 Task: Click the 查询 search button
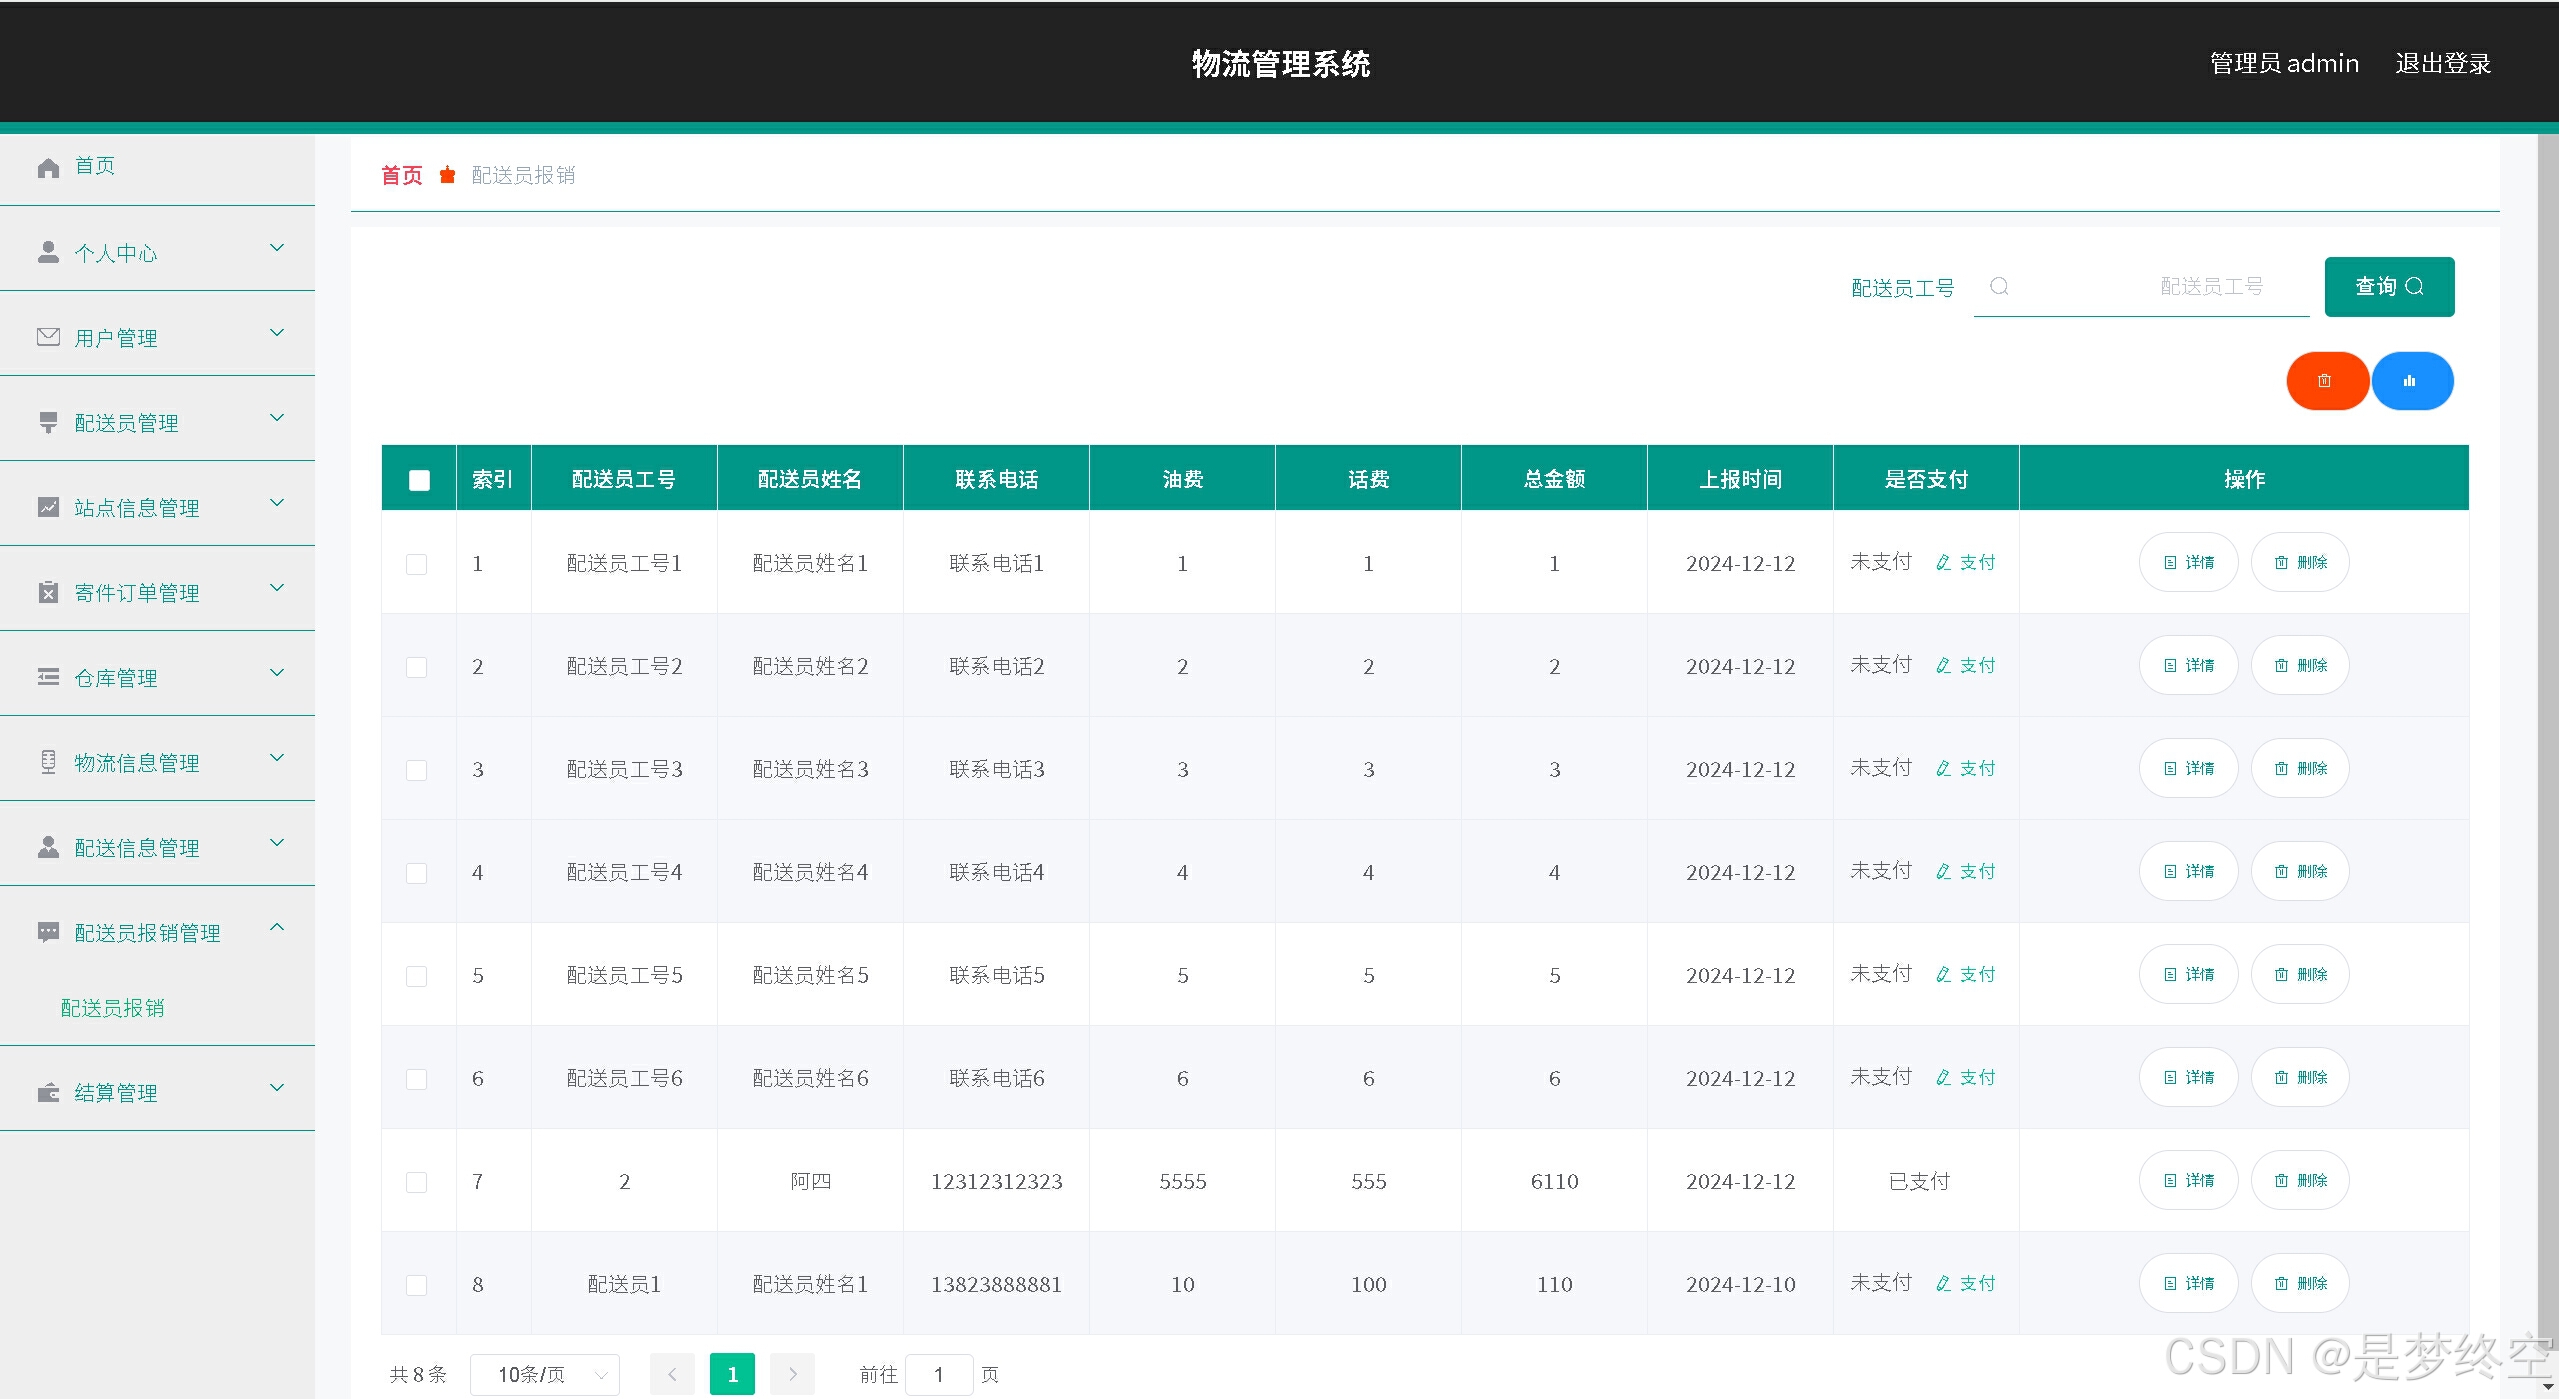pyautogui.click(x=2388, y=287)
